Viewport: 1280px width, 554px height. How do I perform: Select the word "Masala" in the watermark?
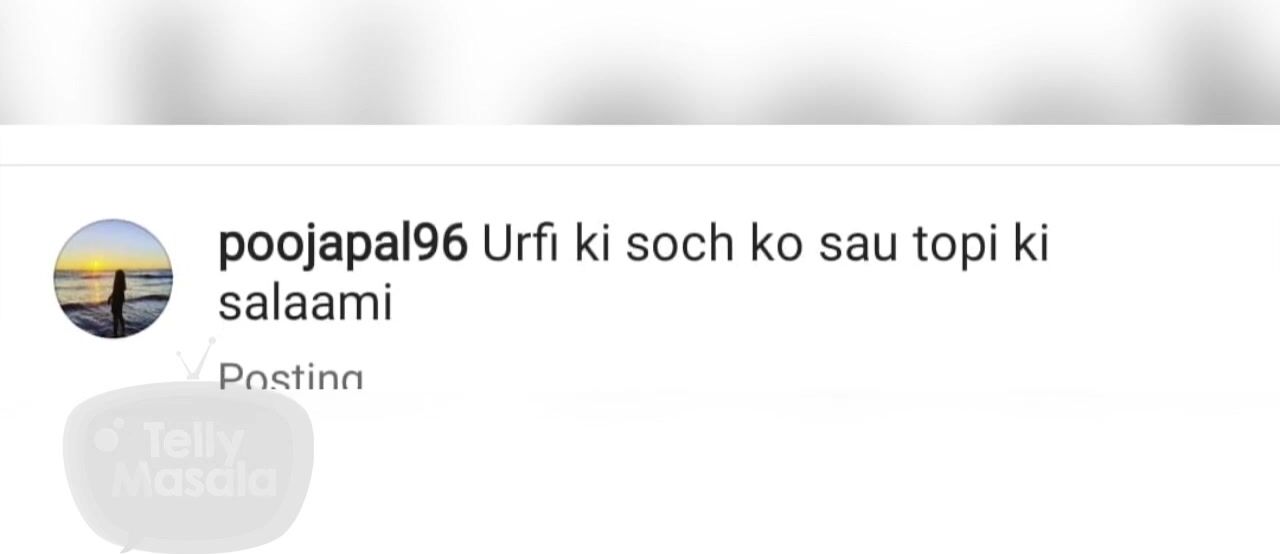(x=194, y=481)
